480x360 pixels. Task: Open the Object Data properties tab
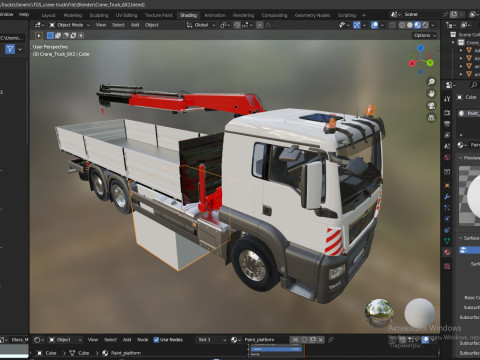click(447, 241)
